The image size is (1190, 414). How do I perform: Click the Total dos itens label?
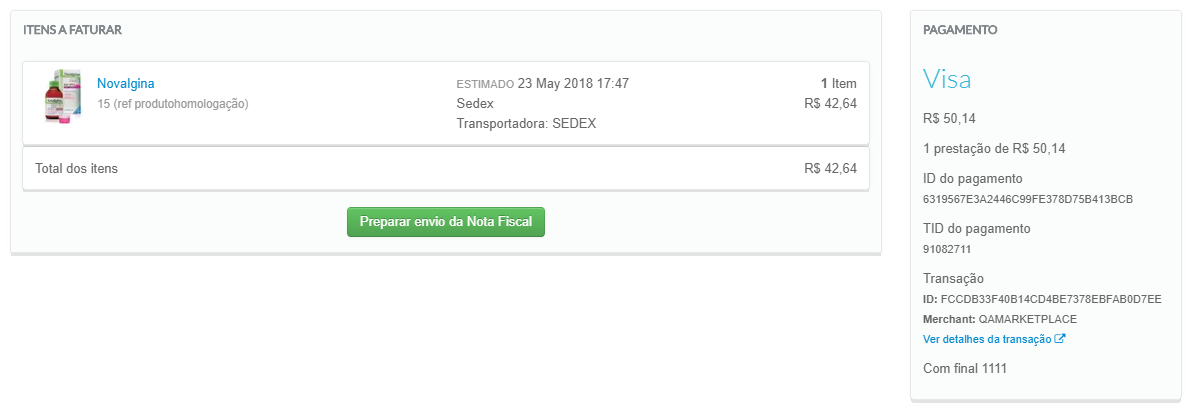tap(76, 168)
